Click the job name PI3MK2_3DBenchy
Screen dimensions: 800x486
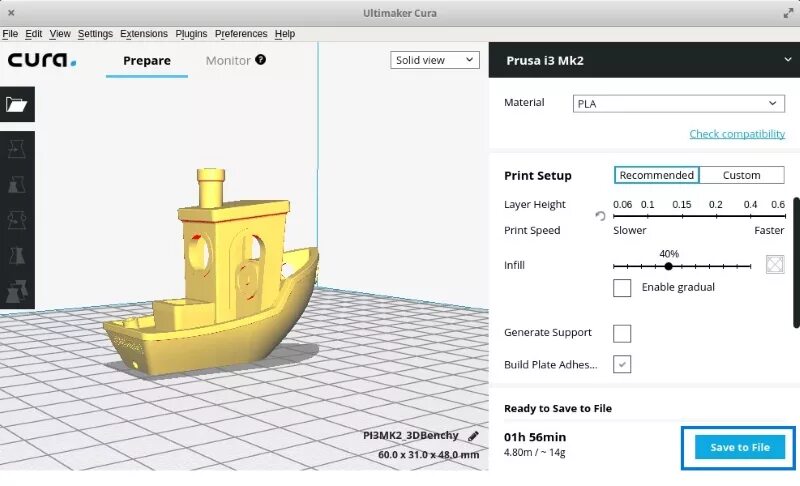coord(411,436)
